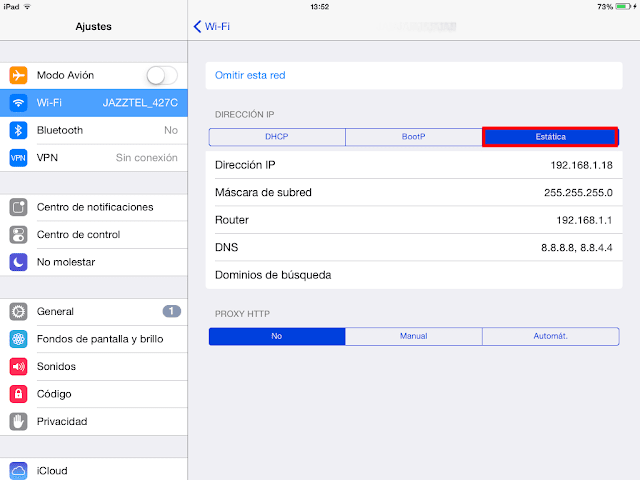Open Código settings
The image size is (640, 480).
94,394
